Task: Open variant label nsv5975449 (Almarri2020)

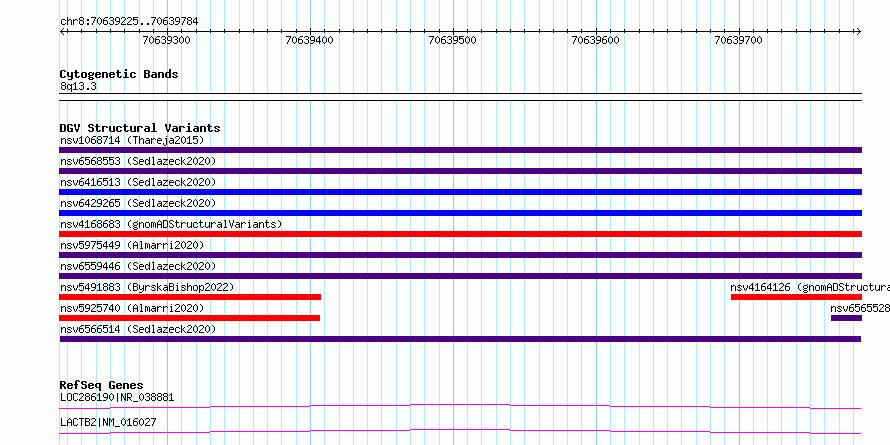Action: 132,245
